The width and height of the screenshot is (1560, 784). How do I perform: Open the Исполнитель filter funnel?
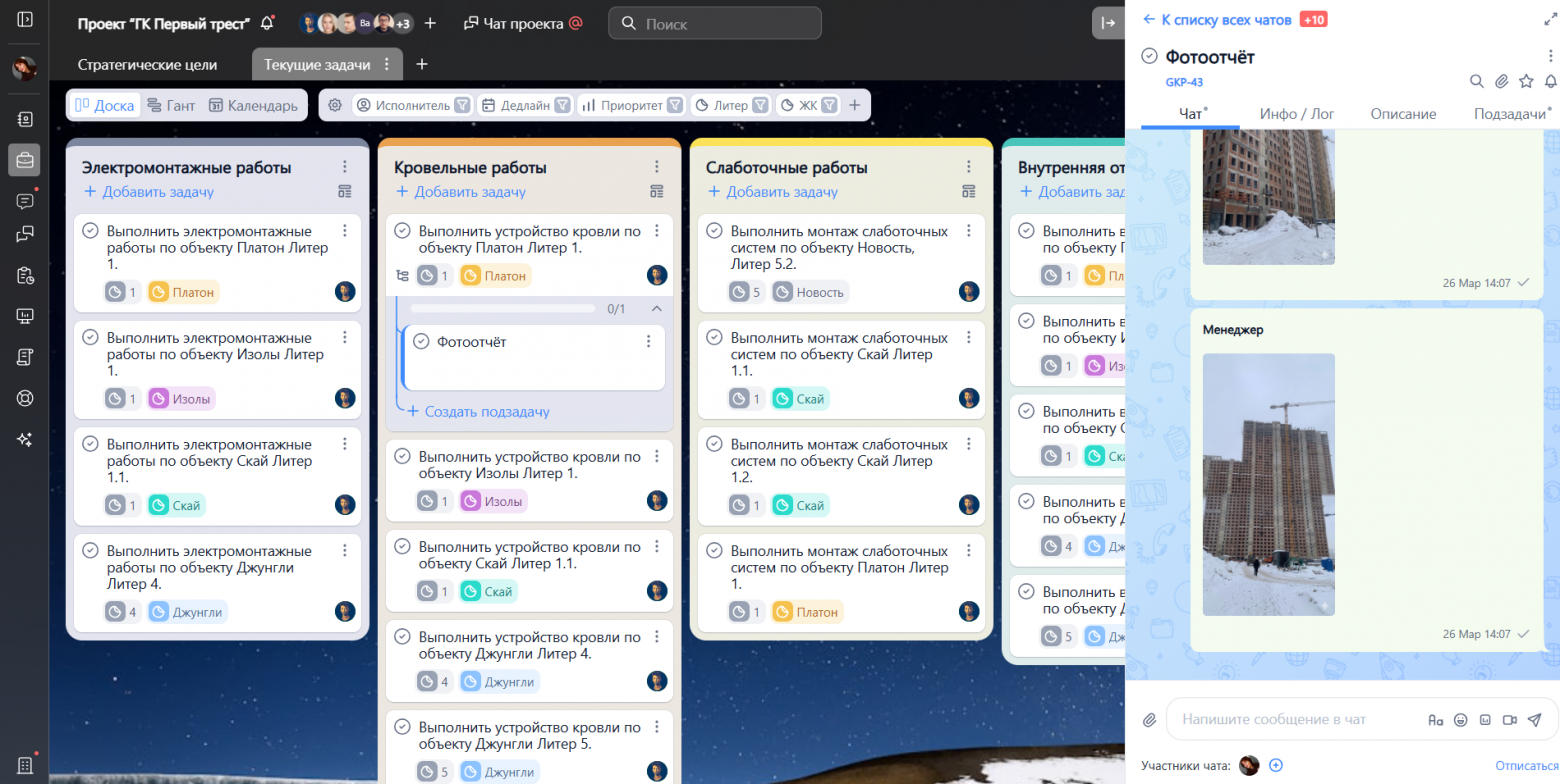[462, 105]
